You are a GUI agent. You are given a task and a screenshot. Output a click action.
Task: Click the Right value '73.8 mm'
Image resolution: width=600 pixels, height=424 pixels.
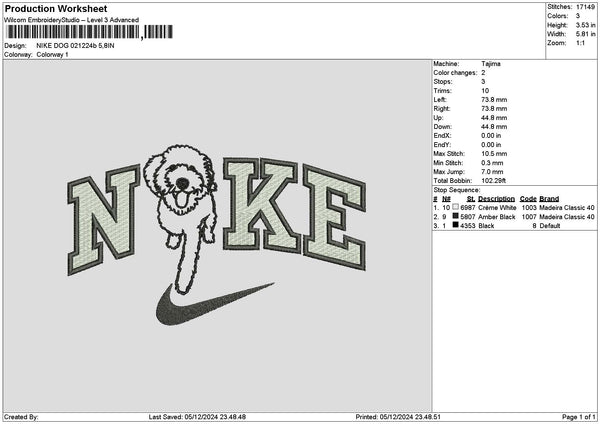[494, 109]
